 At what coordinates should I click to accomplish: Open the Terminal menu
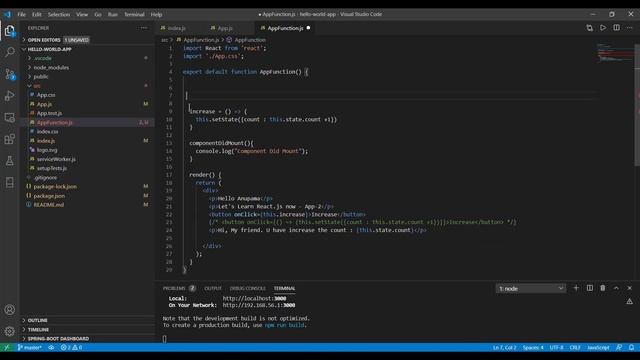coord(134,14)
